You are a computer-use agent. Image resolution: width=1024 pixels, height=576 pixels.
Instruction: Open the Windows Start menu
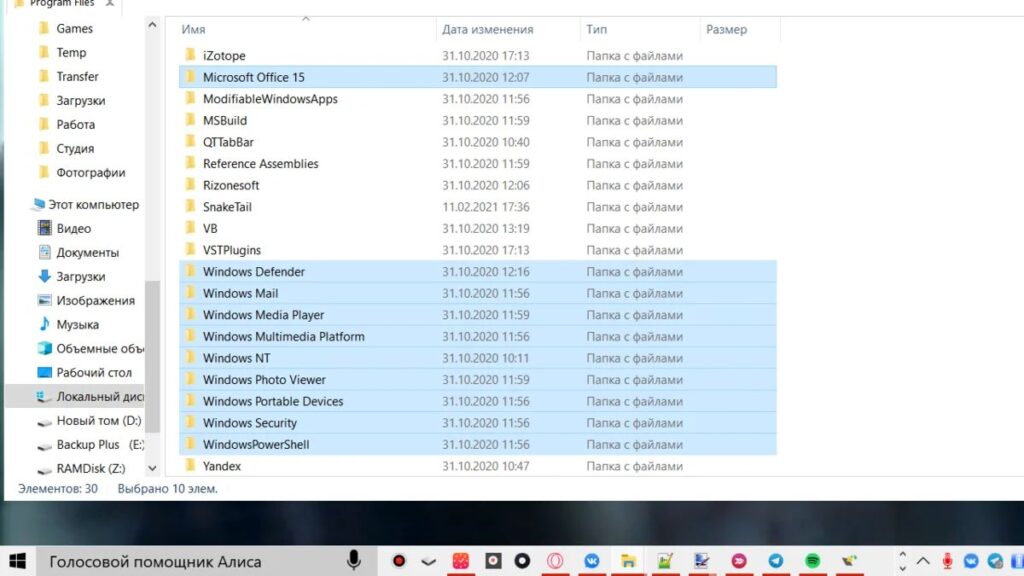pyautogui.click(x=18, y=561)
